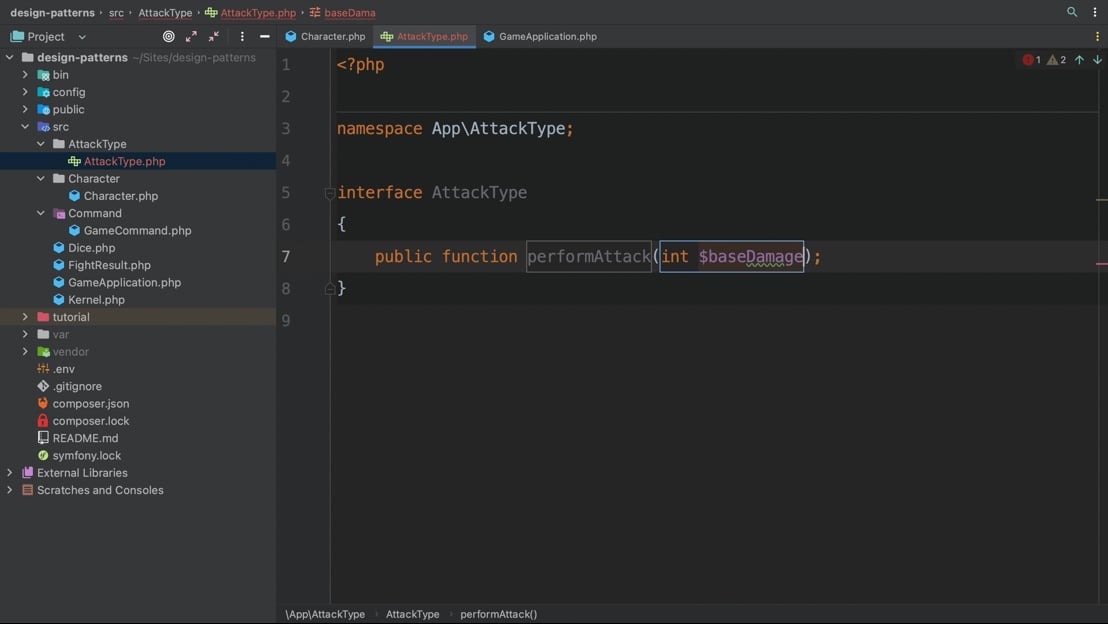Jump to previous highlighted error arrow

pos(1079,60)
